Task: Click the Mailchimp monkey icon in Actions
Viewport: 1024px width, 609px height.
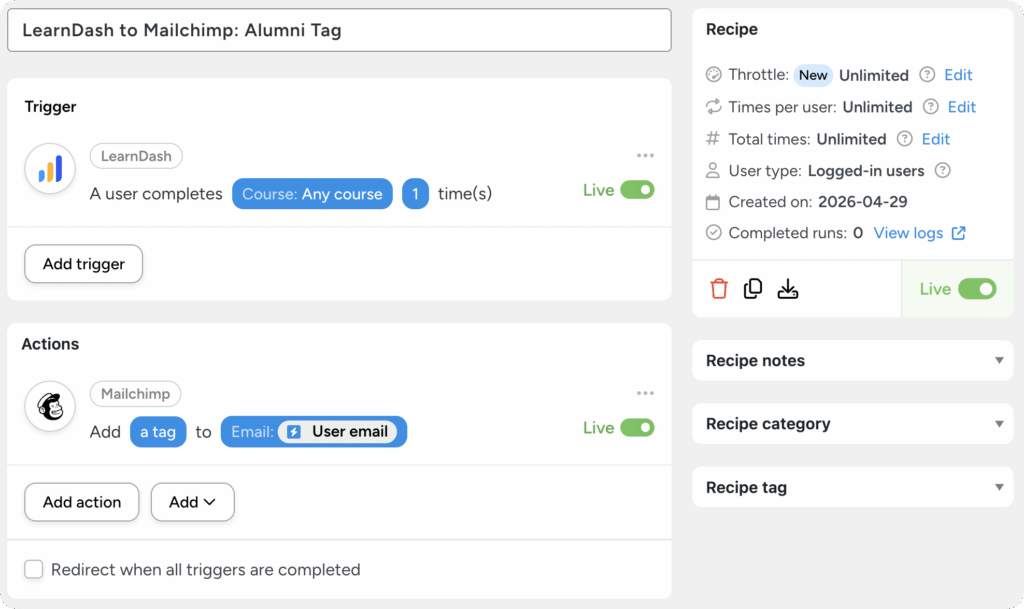Action: 50,406
